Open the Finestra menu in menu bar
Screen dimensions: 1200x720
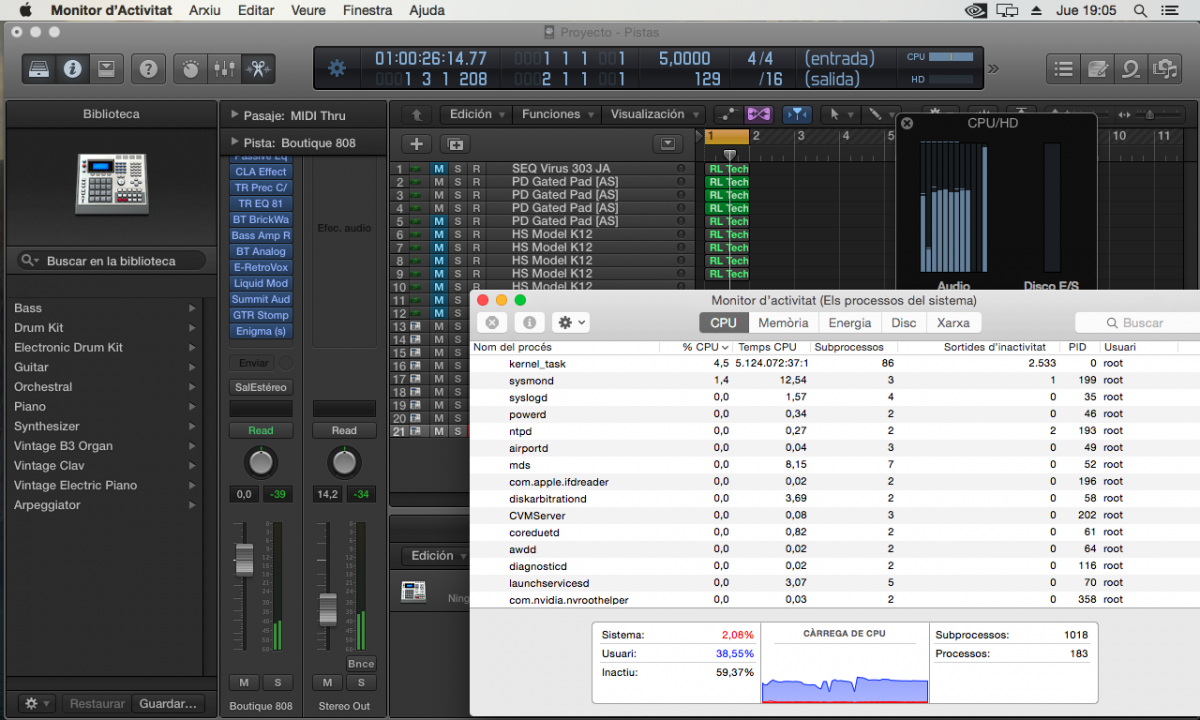(367, 10)
